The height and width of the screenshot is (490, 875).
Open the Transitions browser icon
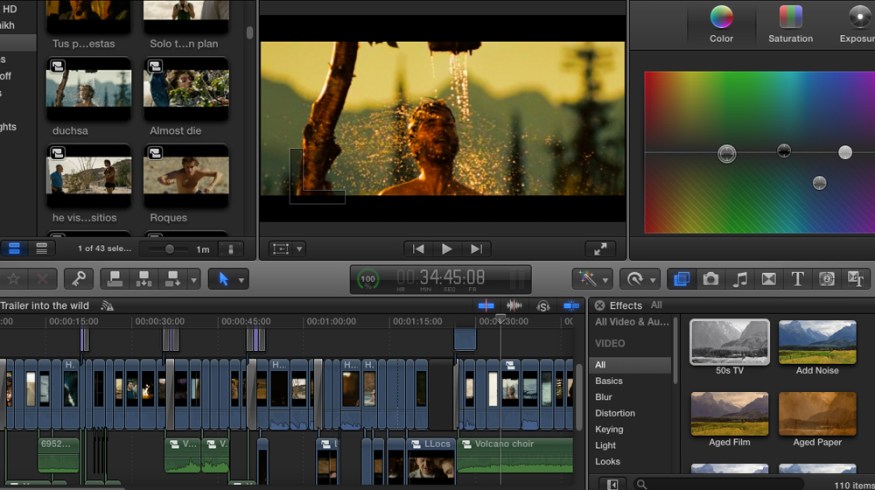769,279
